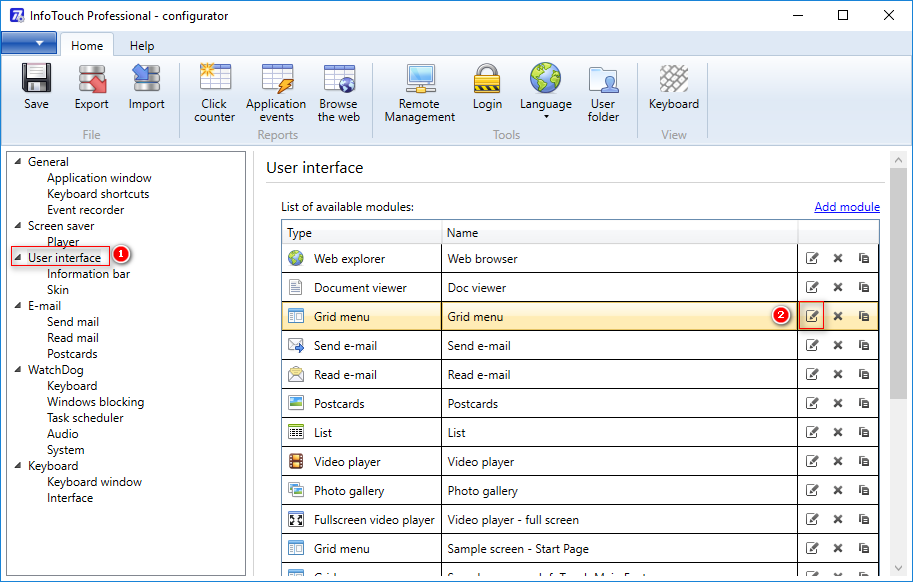This screenshot has width=913, height=582.
Task: Open the Click counter report
Action: coord(214,93)
